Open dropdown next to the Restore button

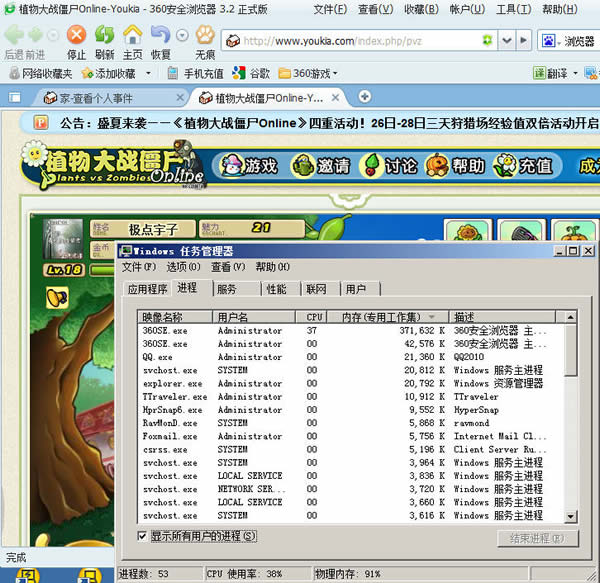183,36
